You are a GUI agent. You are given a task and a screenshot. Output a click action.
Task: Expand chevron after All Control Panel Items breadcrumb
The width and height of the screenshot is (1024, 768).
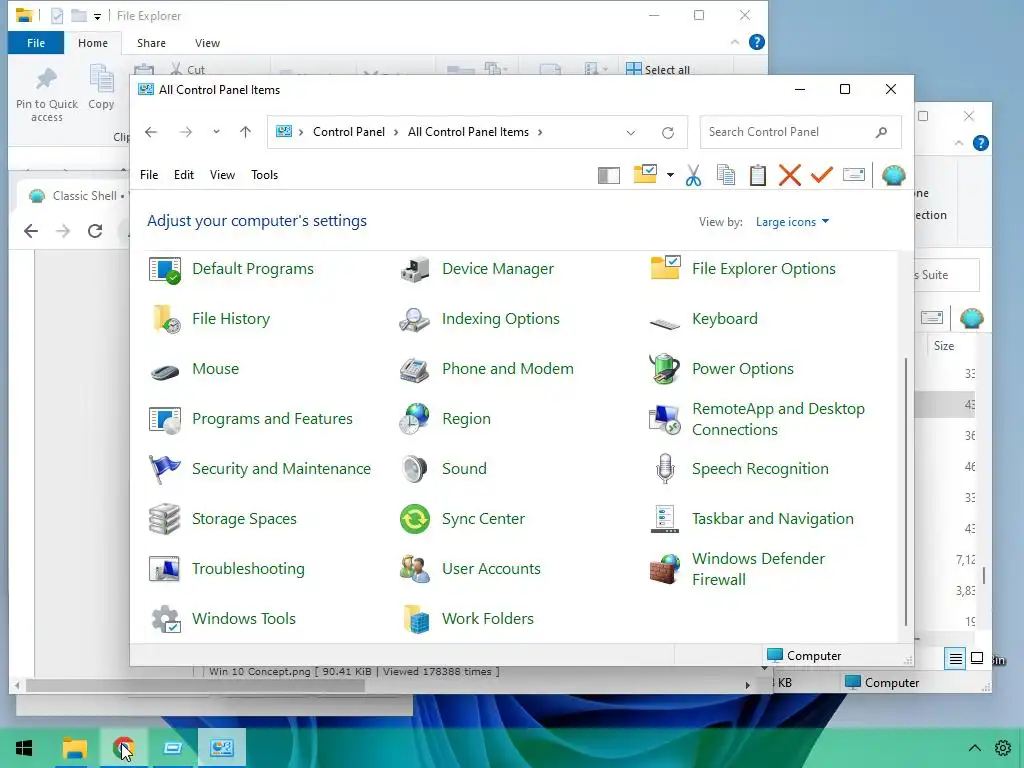click(540, 132)
